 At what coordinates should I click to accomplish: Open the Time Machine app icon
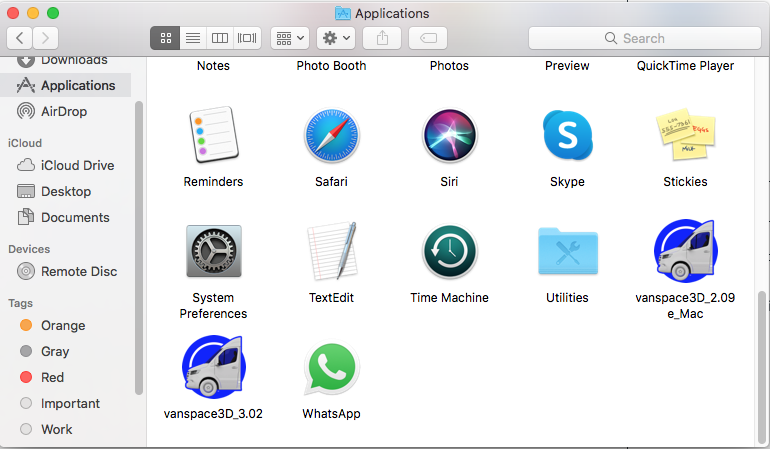449,252
